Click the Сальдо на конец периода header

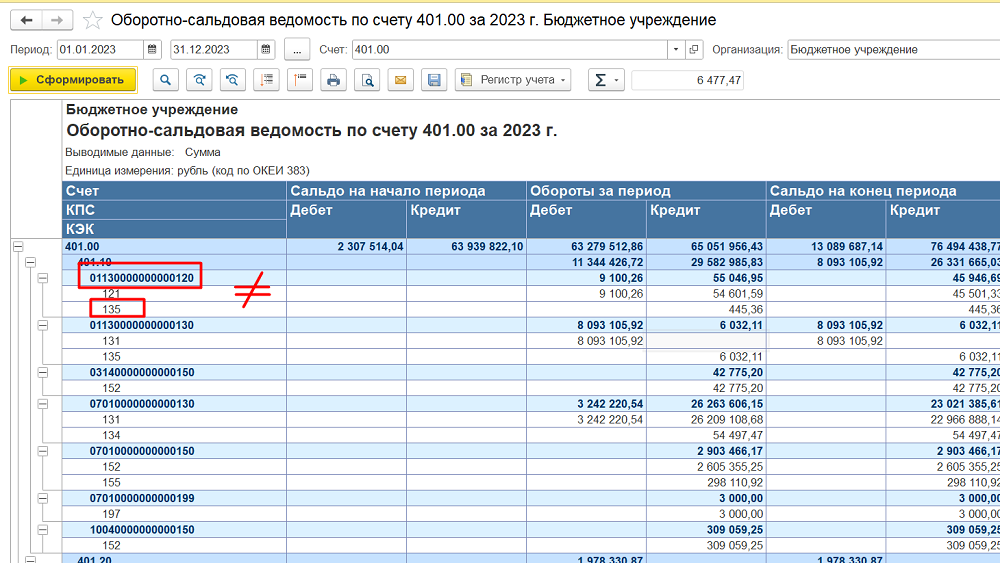tap(883, 191)
